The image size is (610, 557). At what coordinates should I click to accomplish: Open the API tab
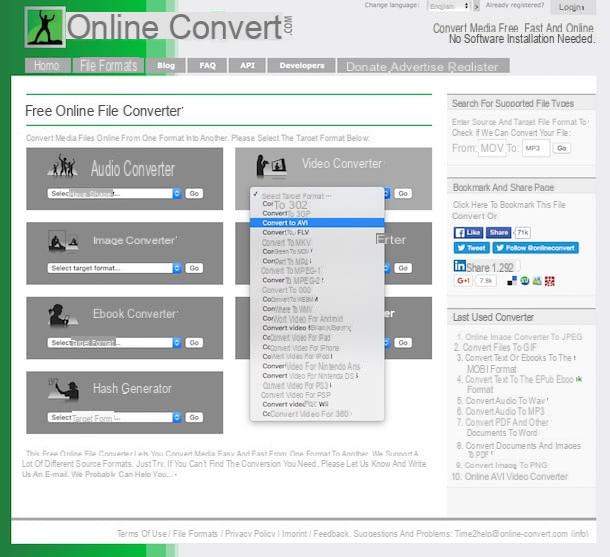pos(247,65)
